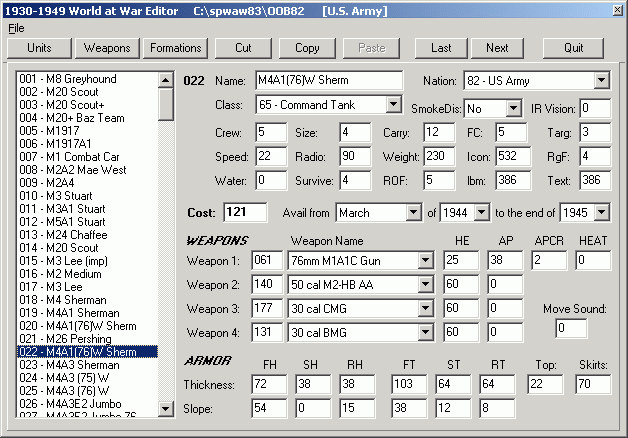The height and width of the screenshot is (438, 628).
Task: Select 026 - M4A3E2 Jumbo
Action: (x=87, y=404)
